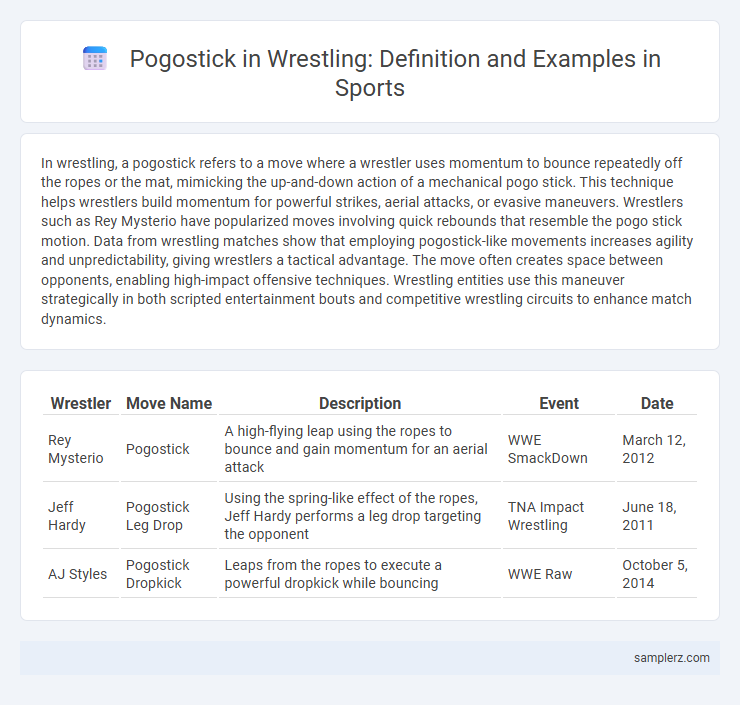Click the 'Rey Mysterio' table cell
Viewport: 740px width, 705px height.
point(81,449)
